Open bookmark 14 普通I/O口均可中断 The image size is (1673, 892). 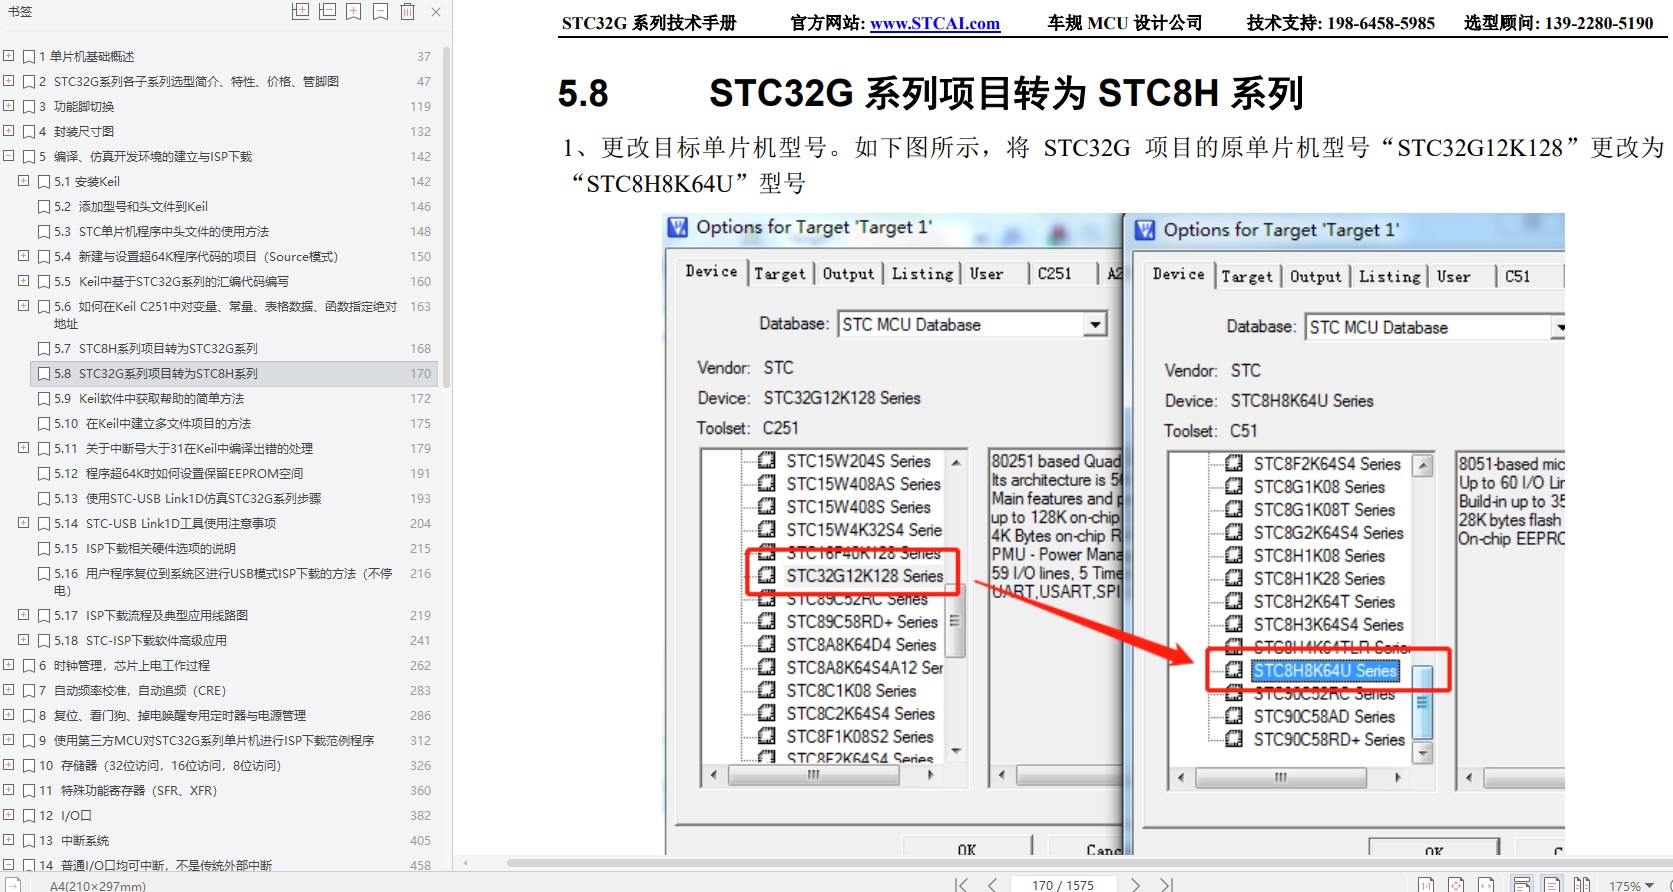(155, 866)
